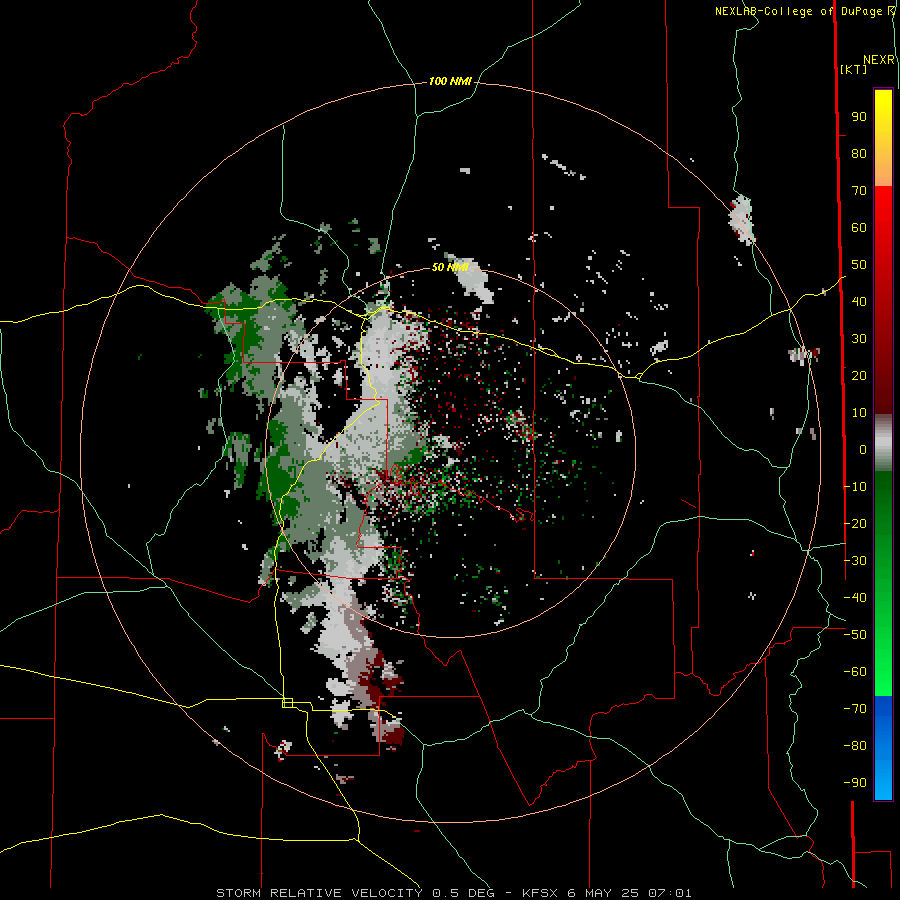This screenshot has width=900, height=900.
Task: Select the -10 value on the velocity scale
Action: coord(855,487)
